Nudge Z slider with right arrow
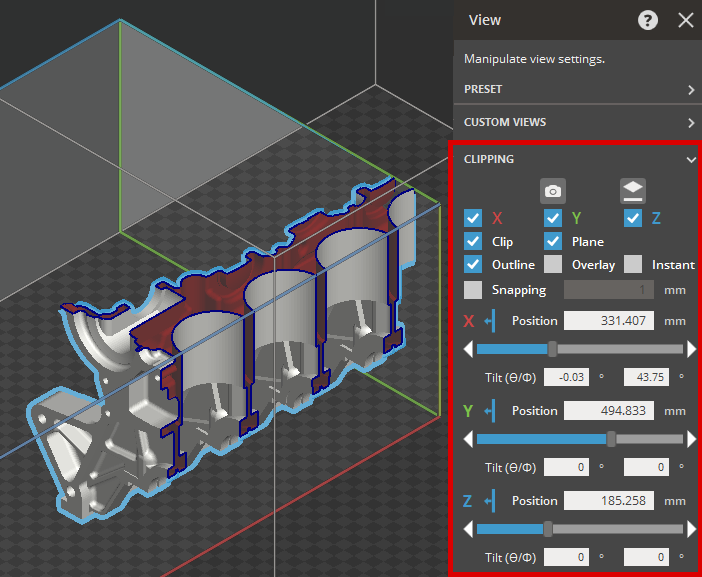702x577 pixels. (691, 529)
